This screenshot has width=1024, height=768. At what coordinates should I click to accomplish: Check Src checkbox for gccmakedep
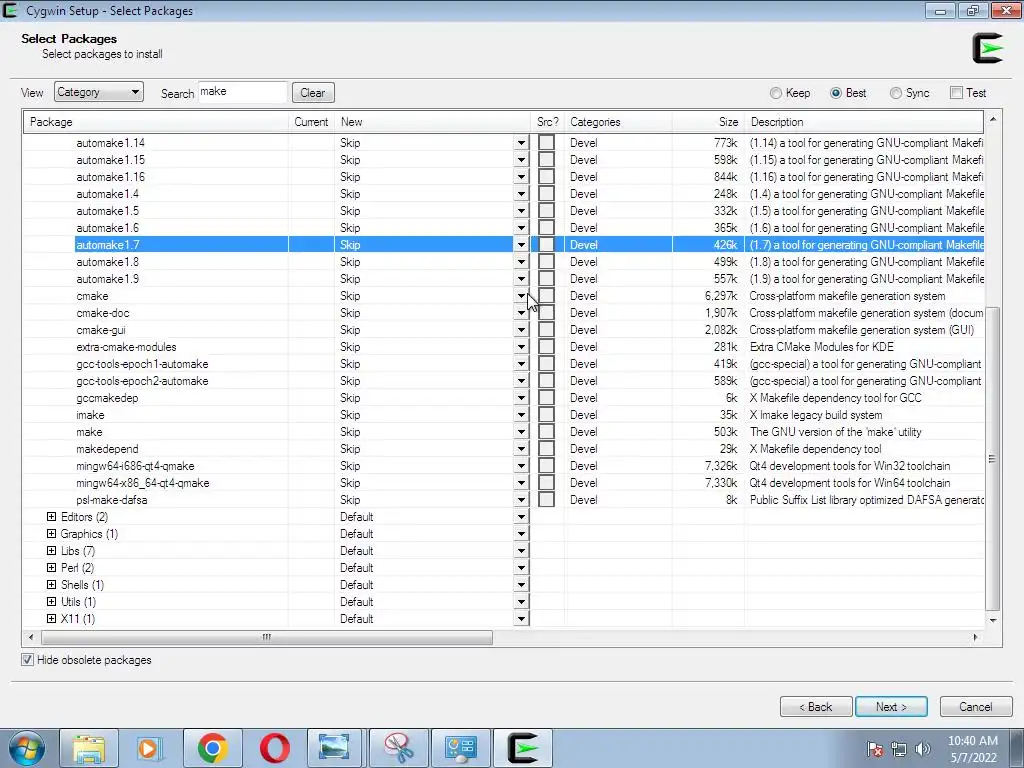pos(547,398)
